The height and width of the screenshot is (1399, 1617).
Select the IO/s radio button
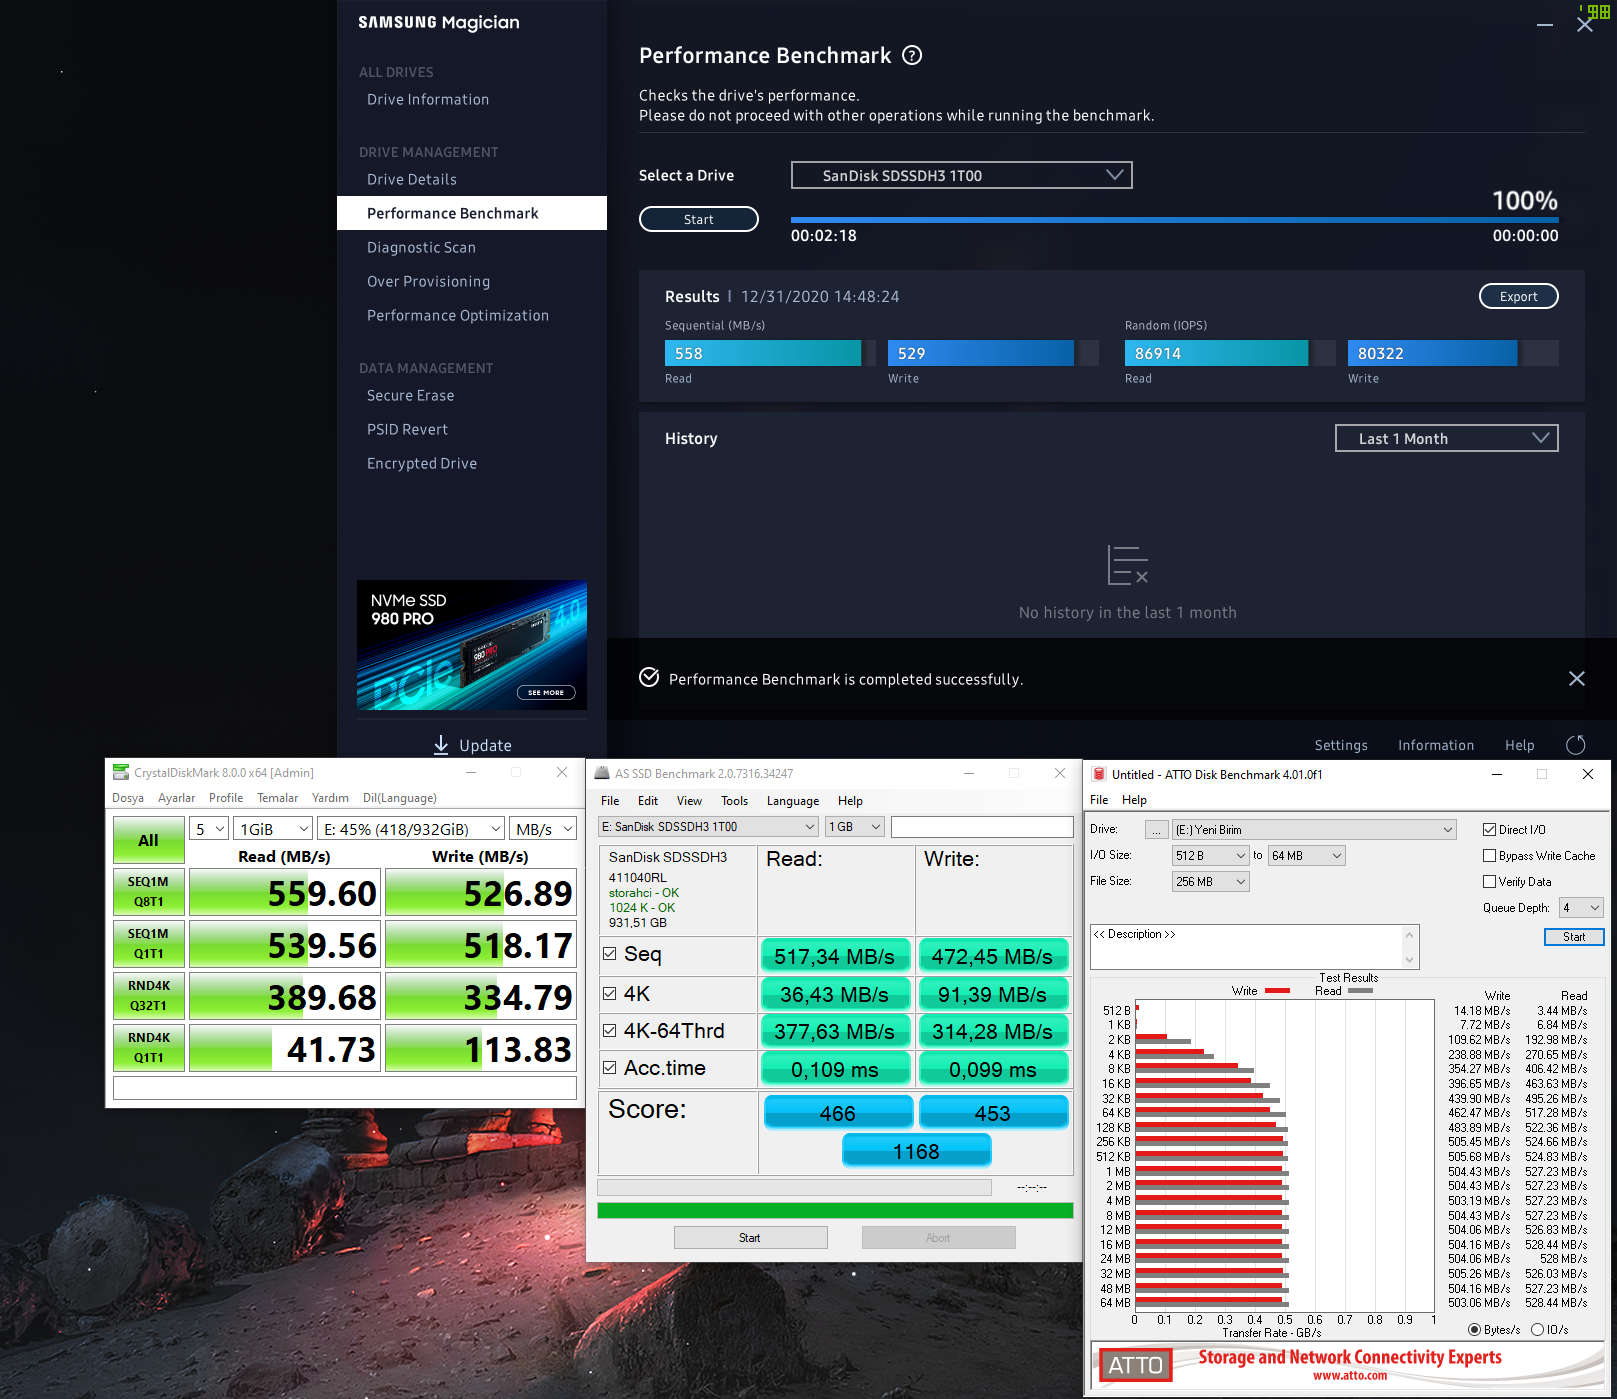(1537, 1330)
